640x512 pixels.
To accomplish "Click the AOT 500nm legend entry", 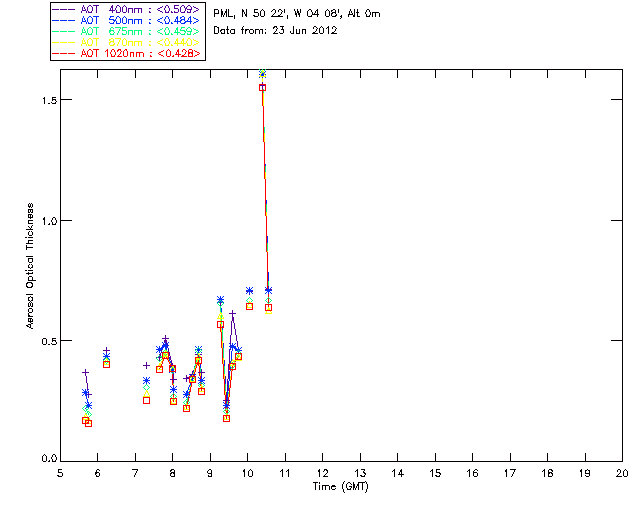I will [126, 20].
